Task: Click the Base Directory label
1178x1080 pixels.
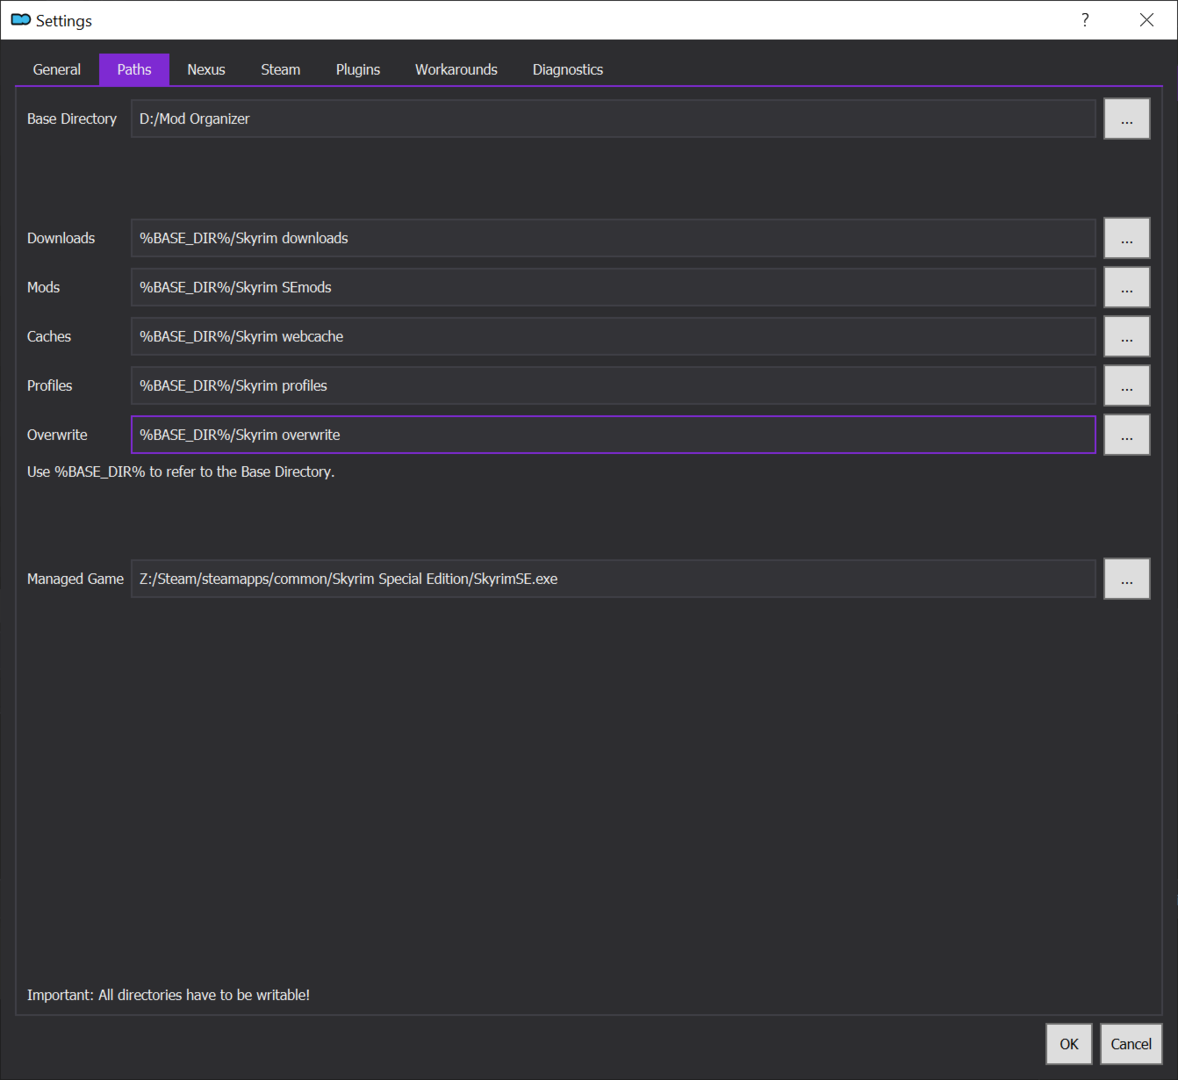Action: pyautogui.click(x=72, y=119)
